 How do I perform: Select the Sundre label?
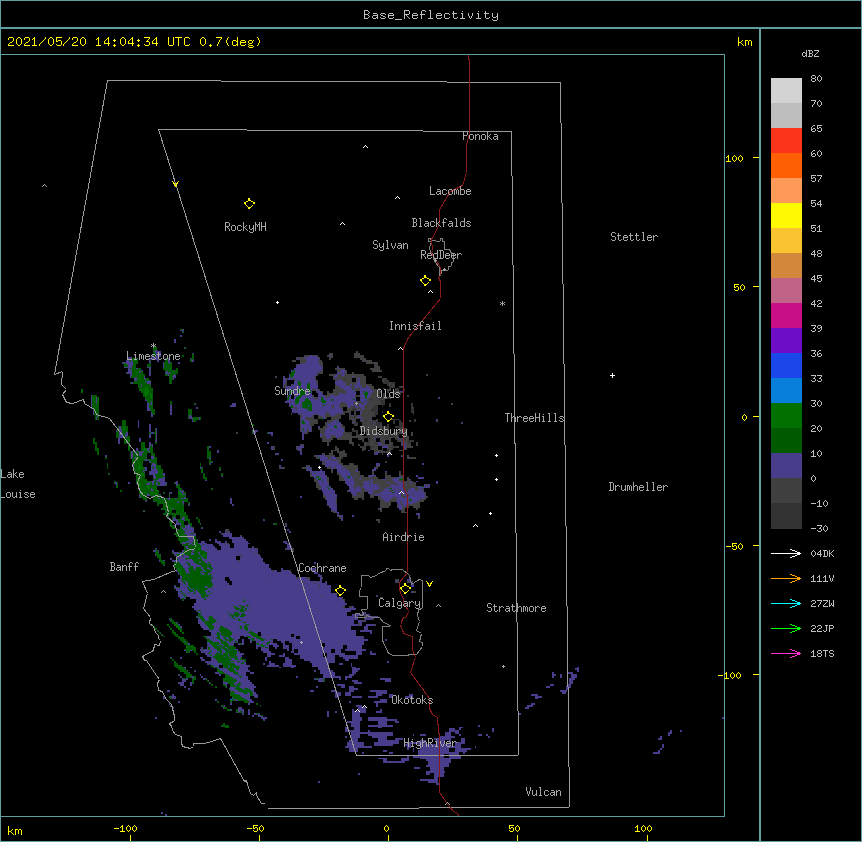tap(292, 391)
